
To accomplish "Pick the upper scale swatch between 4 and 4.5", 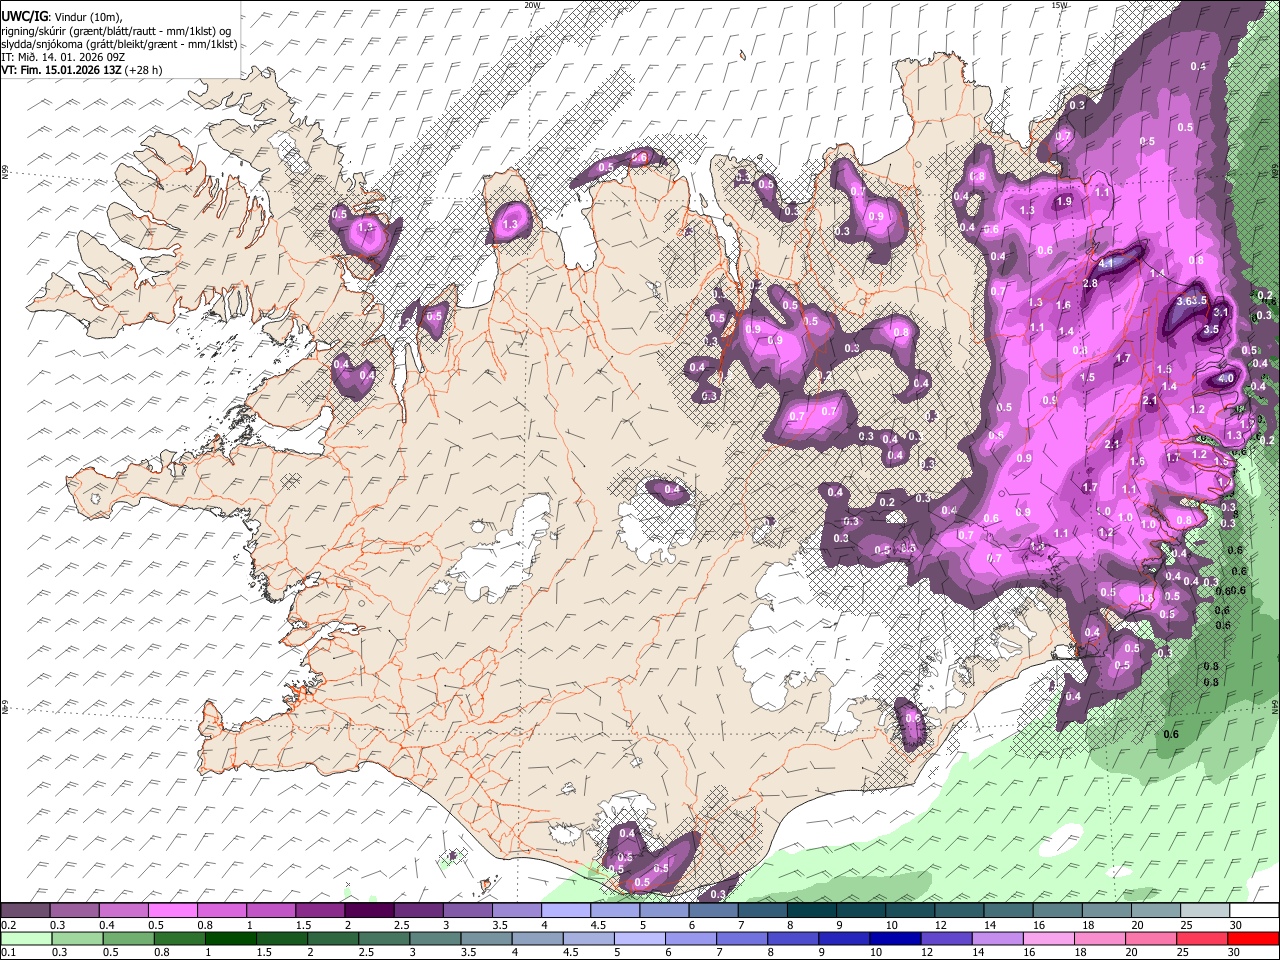I will pos(565,911).
